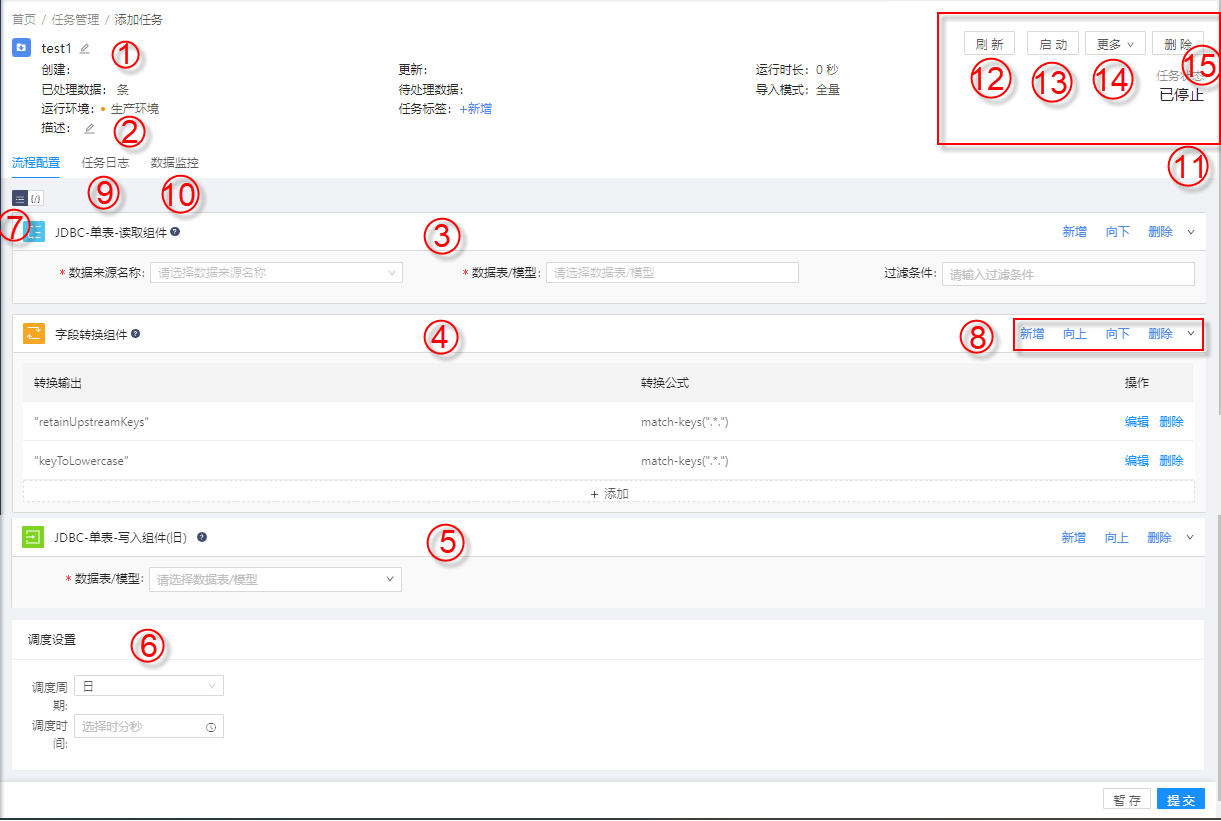Click the orange 字段转换组件 icon
Screen dimensions: 1221x821
pyautogui.click(x=34, y=334)
